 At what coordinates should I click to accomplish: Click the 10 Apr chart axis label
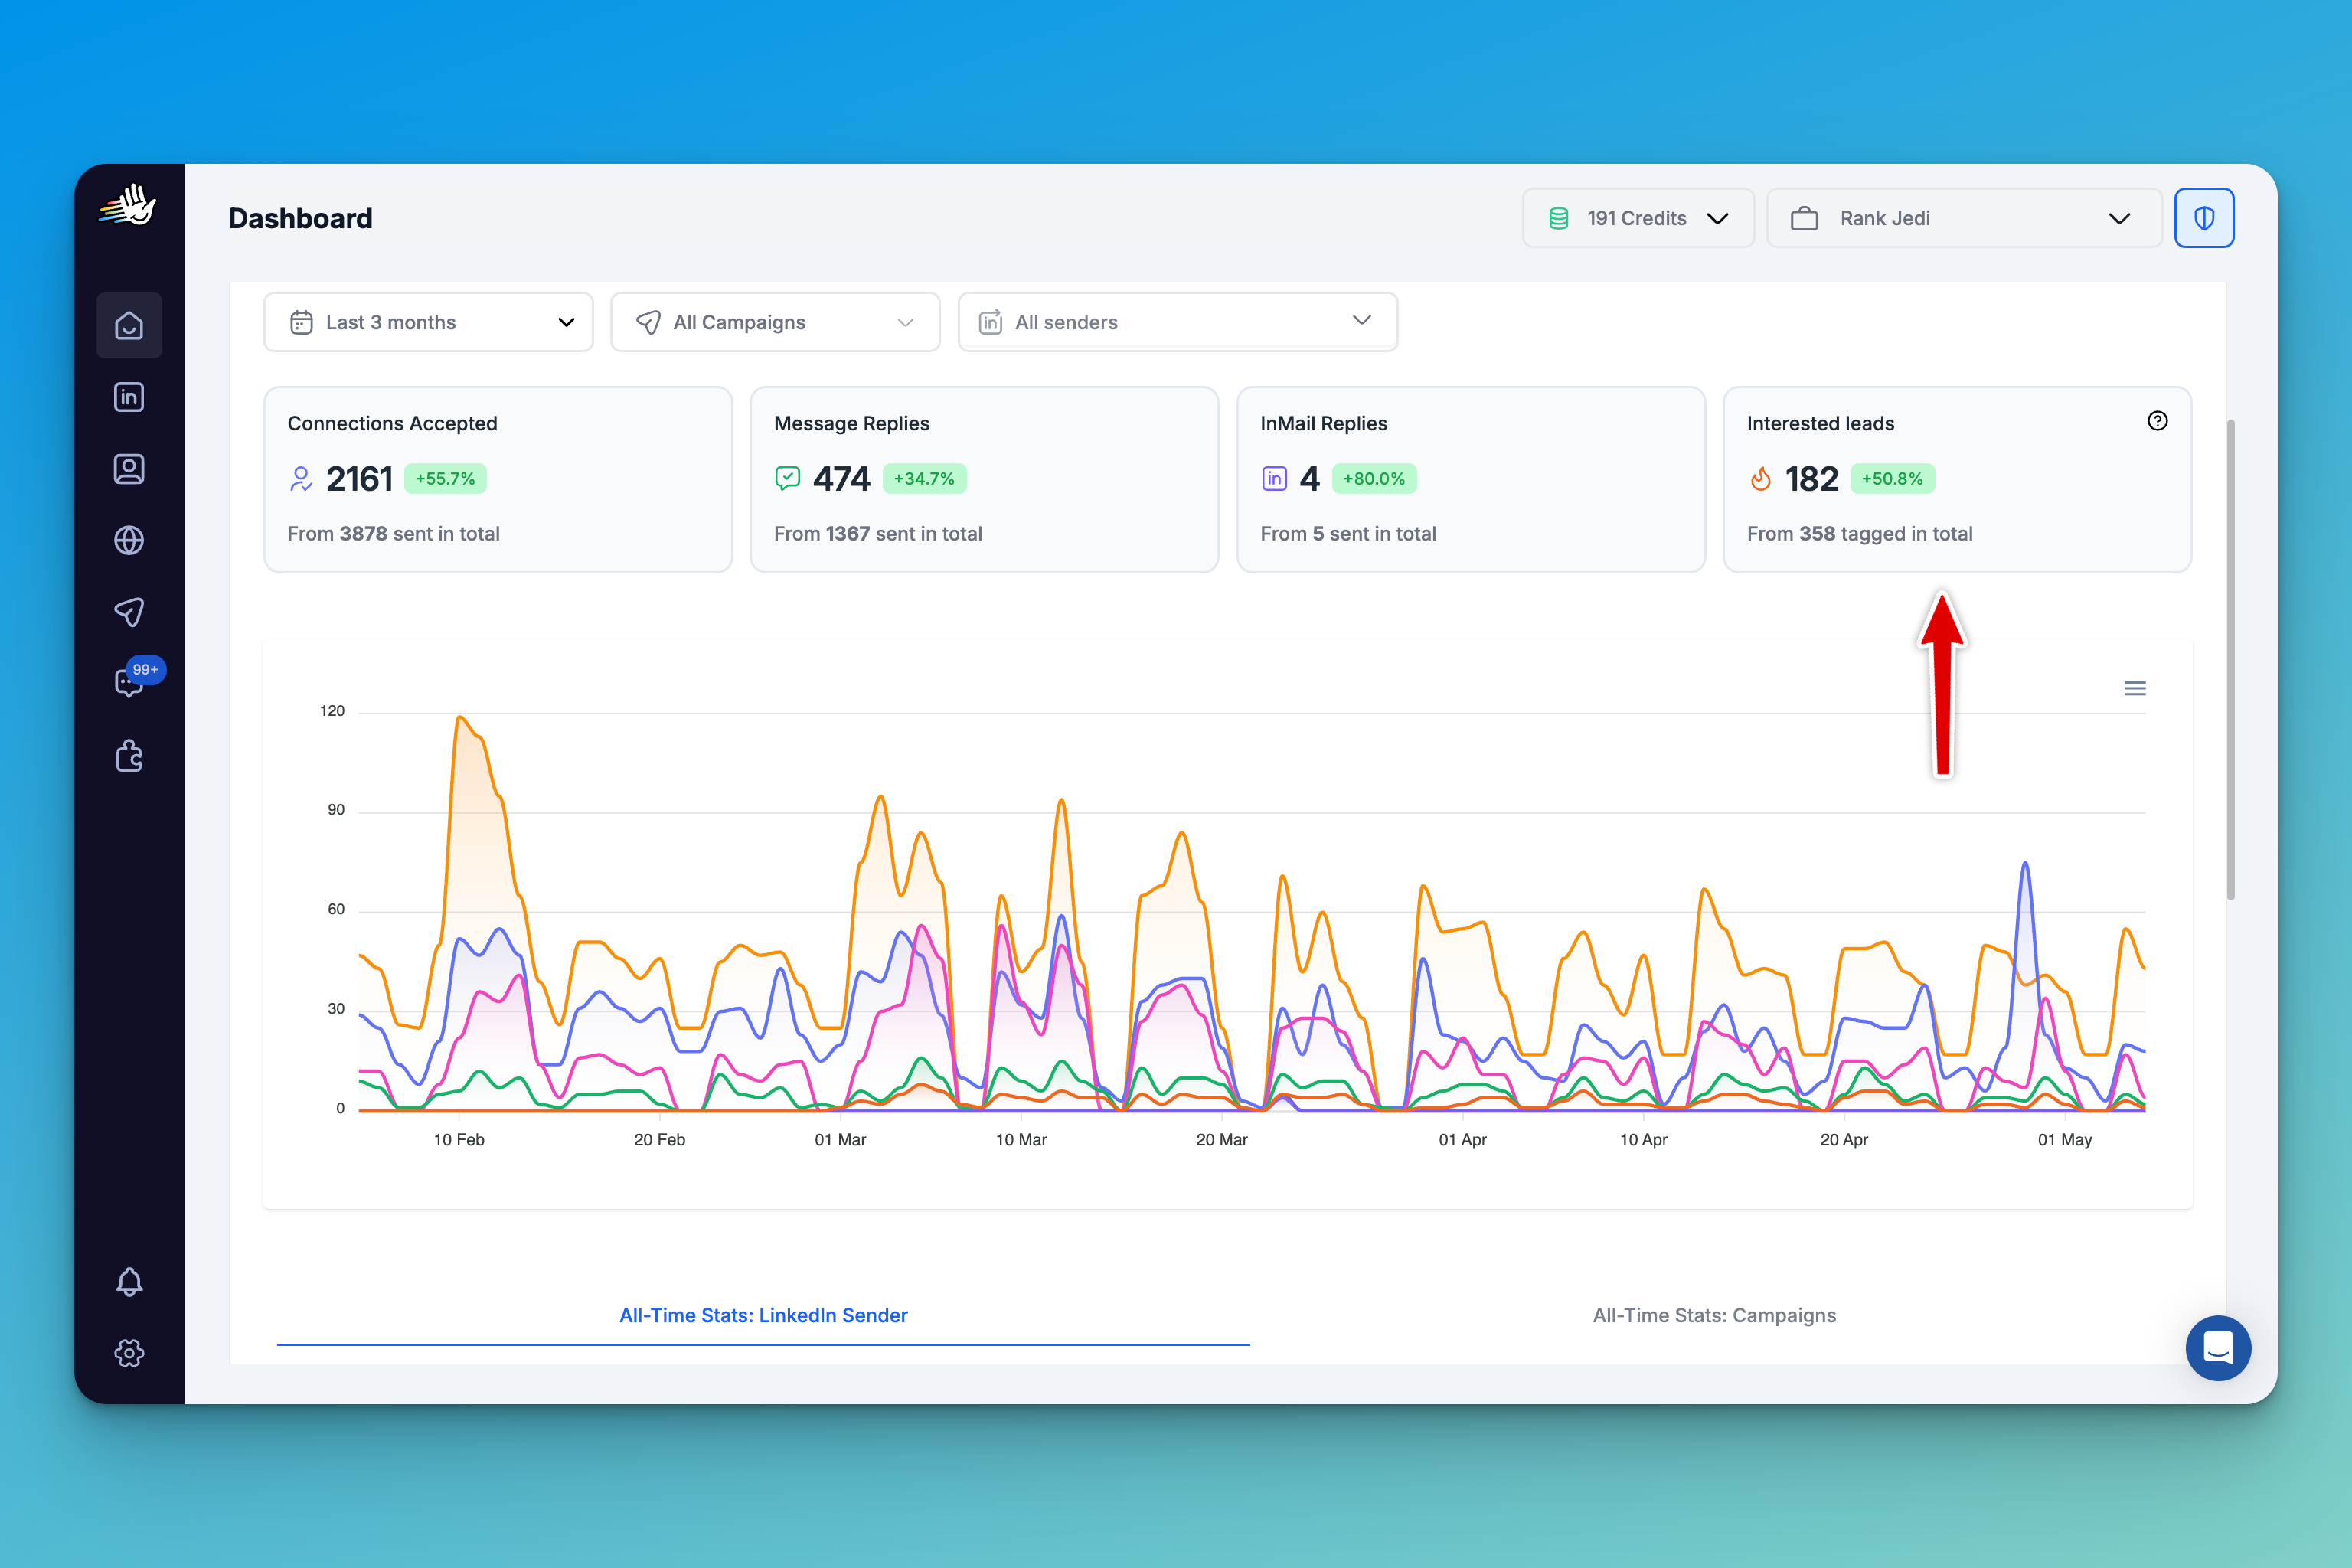tap(1643, 1140)
